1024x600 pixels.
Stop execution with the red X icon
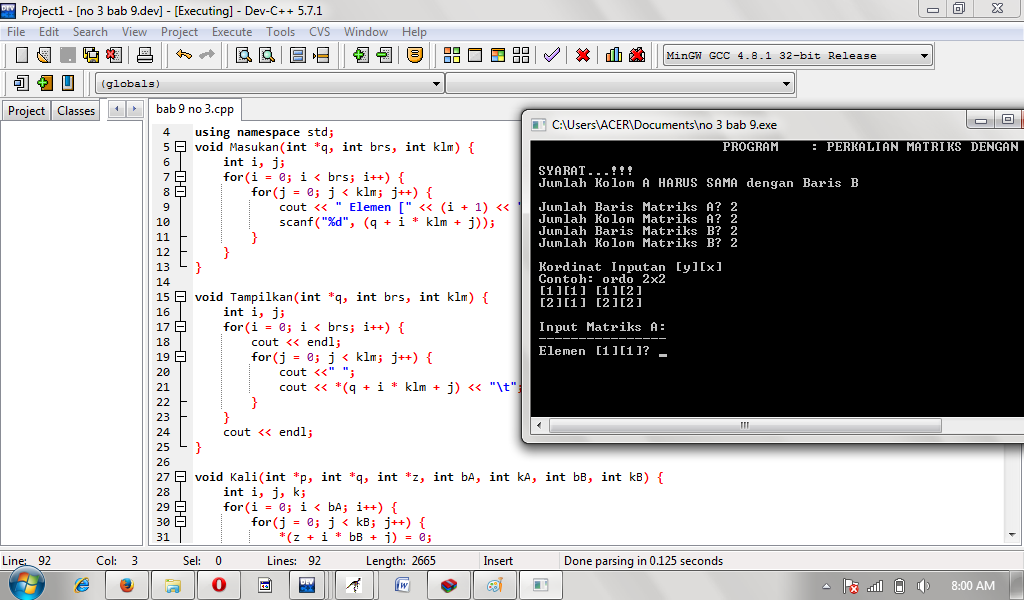[583, 55]
